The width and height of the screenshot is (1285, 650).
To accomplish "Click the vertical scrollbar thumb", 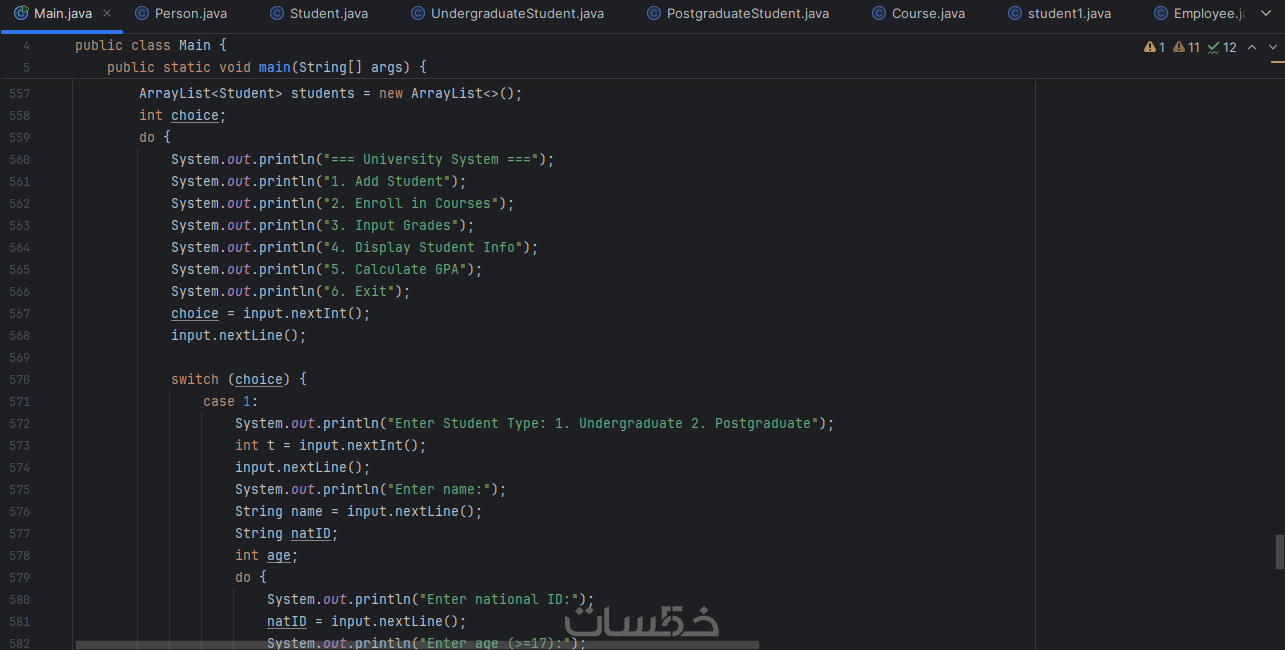I will pyautogui.click(x=1279, y=551).
